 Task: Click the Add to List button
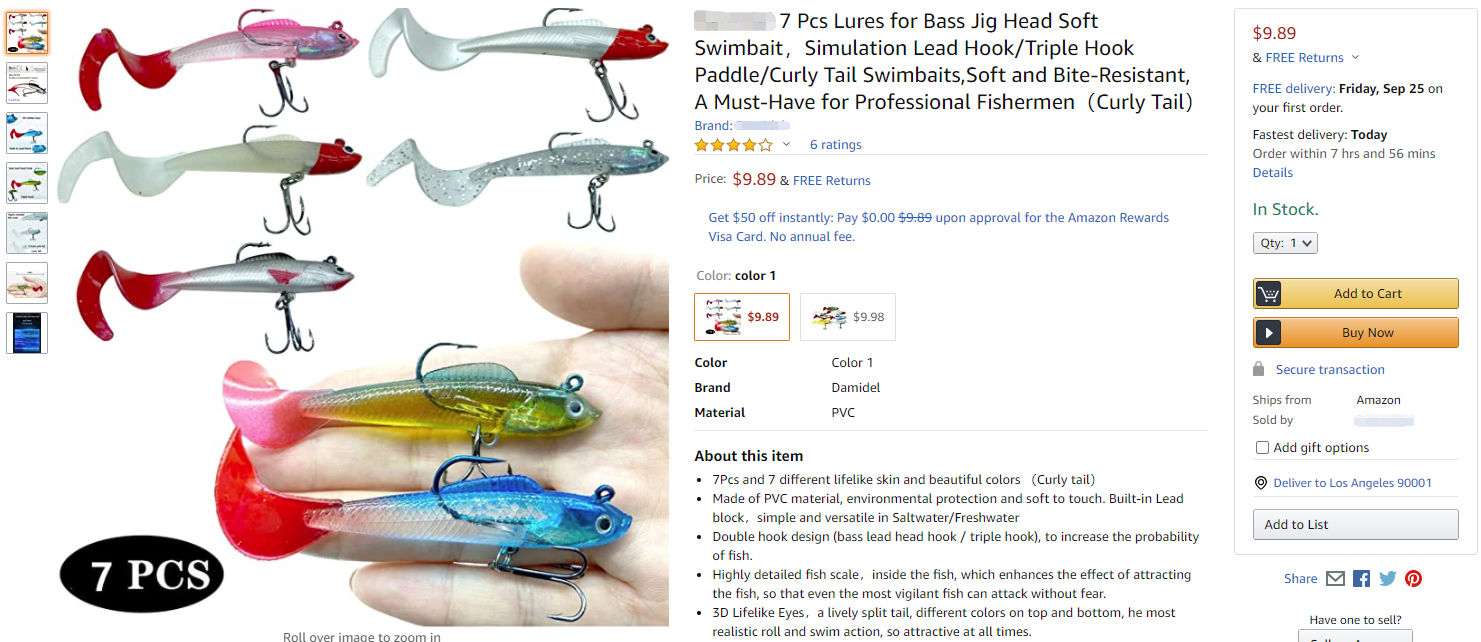point(1356,525)
